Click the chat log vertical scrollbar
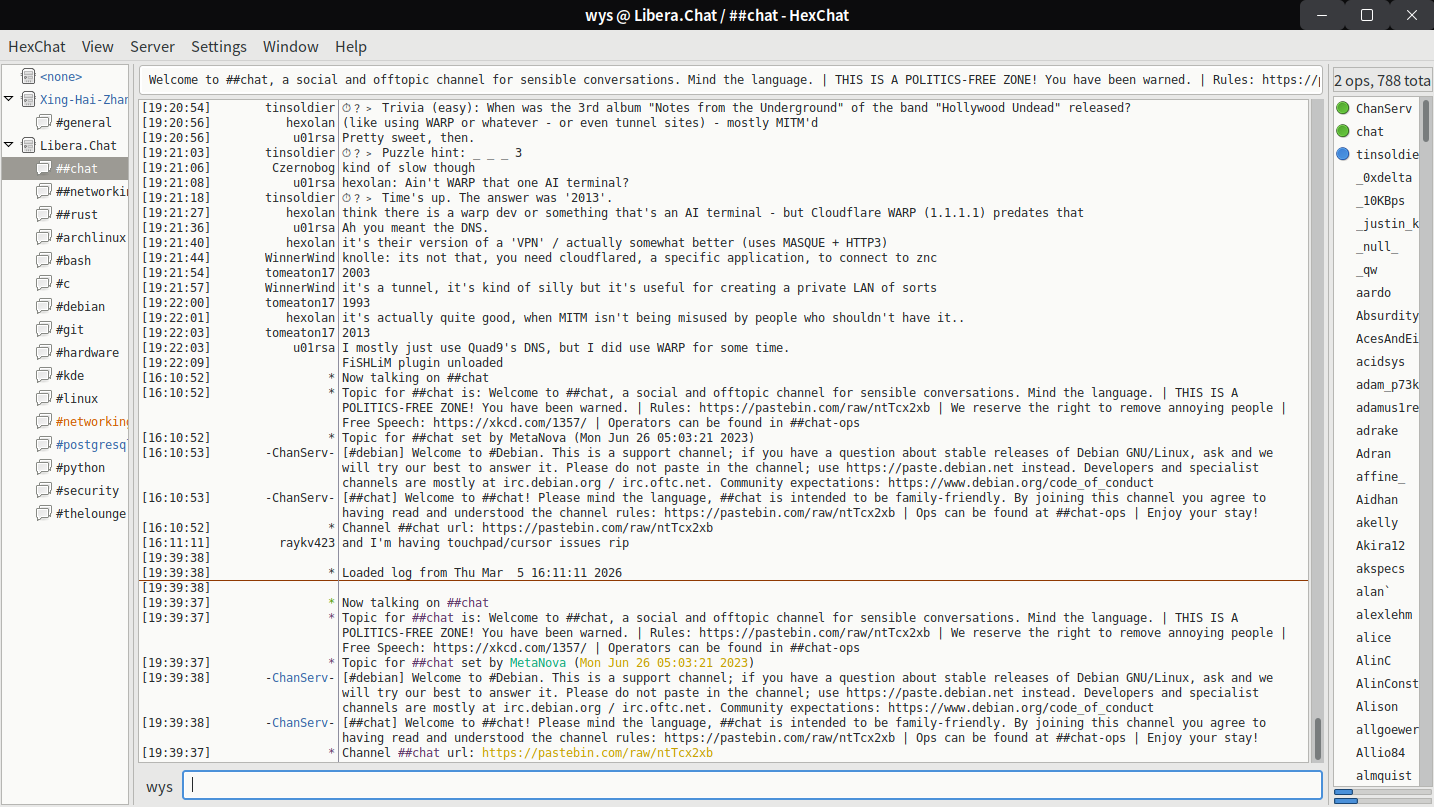Screen dimensions: 1434x807 click(x=1317, y=740)
